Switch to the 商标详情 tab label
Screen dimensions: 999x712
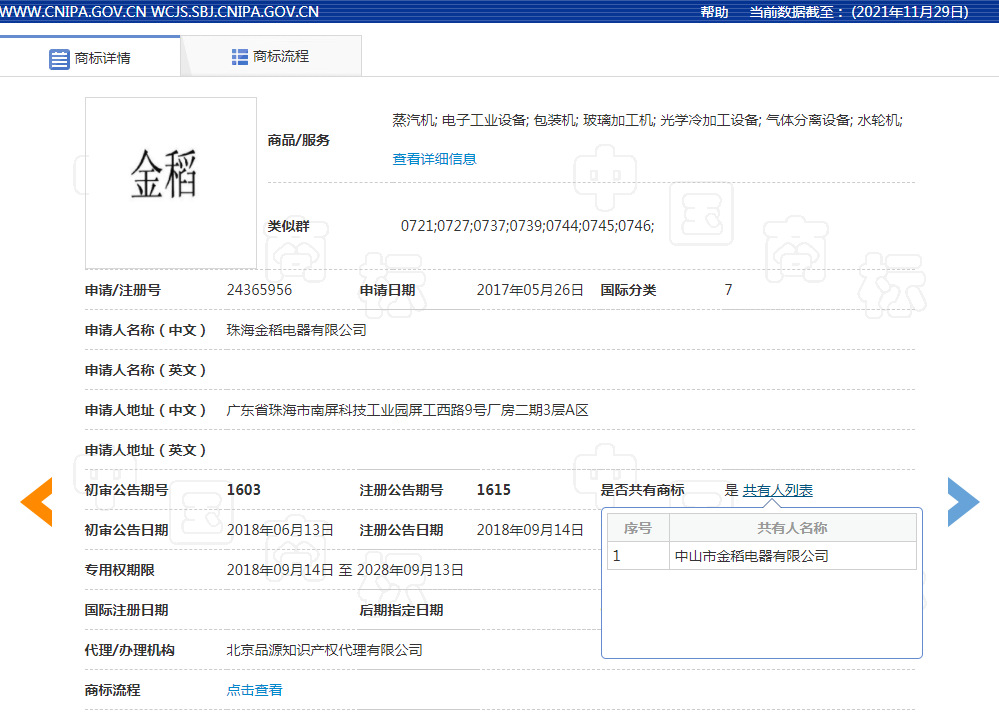(x=103, y=58)
